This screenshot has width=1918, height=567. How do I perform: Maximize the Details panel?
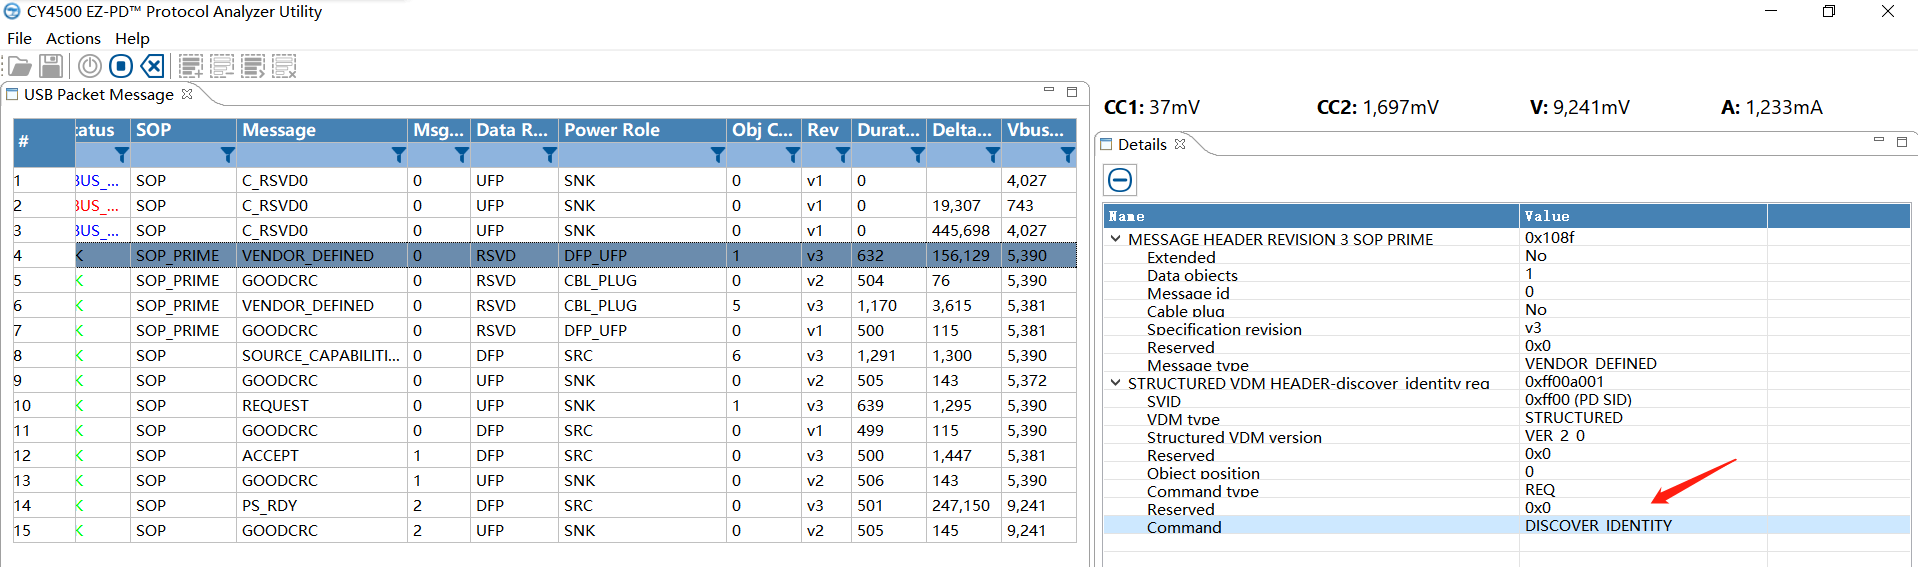1902,141
